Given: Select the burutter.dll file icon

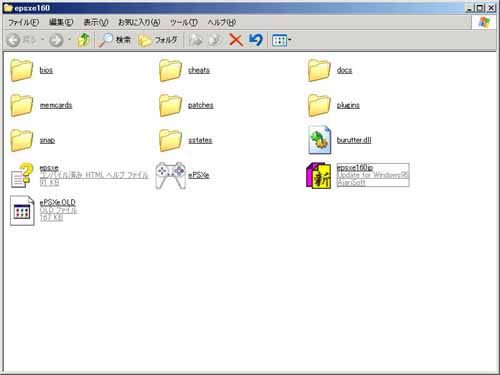Looking at the screenshot, I should pos(320,140).
